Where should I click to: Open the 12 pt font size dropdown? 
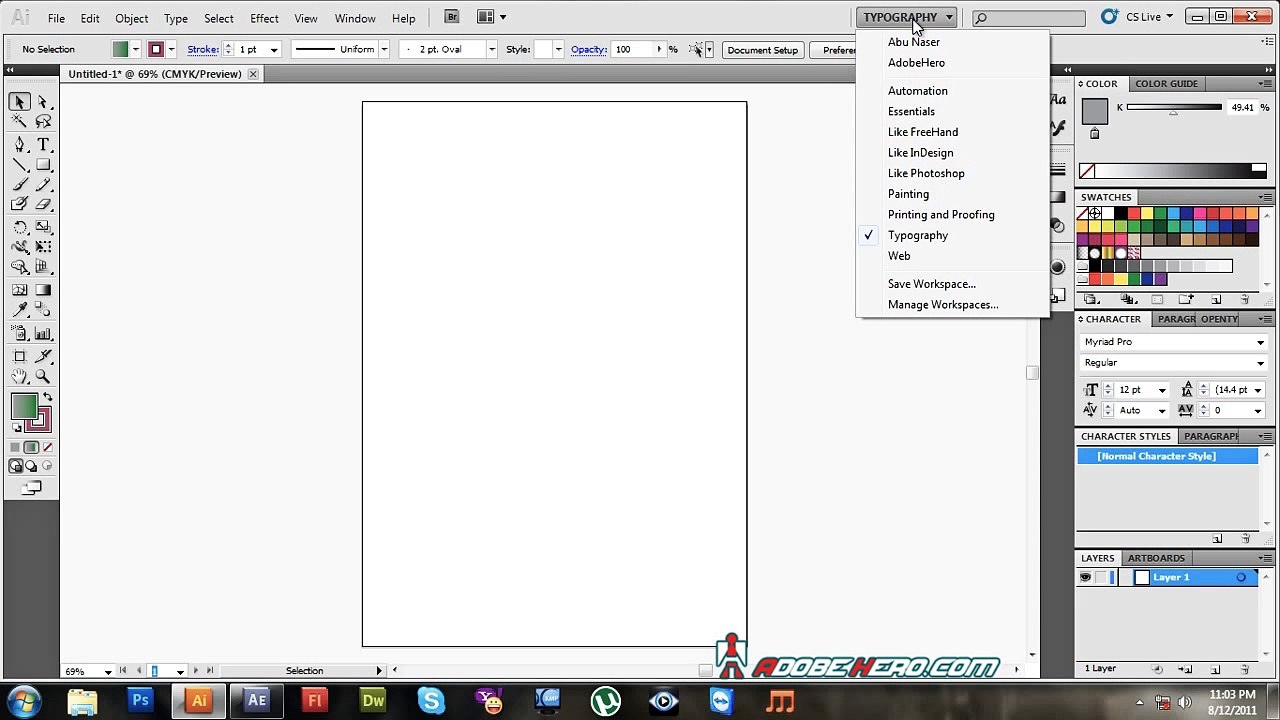pyautogui.click(x=1161, y=390)
